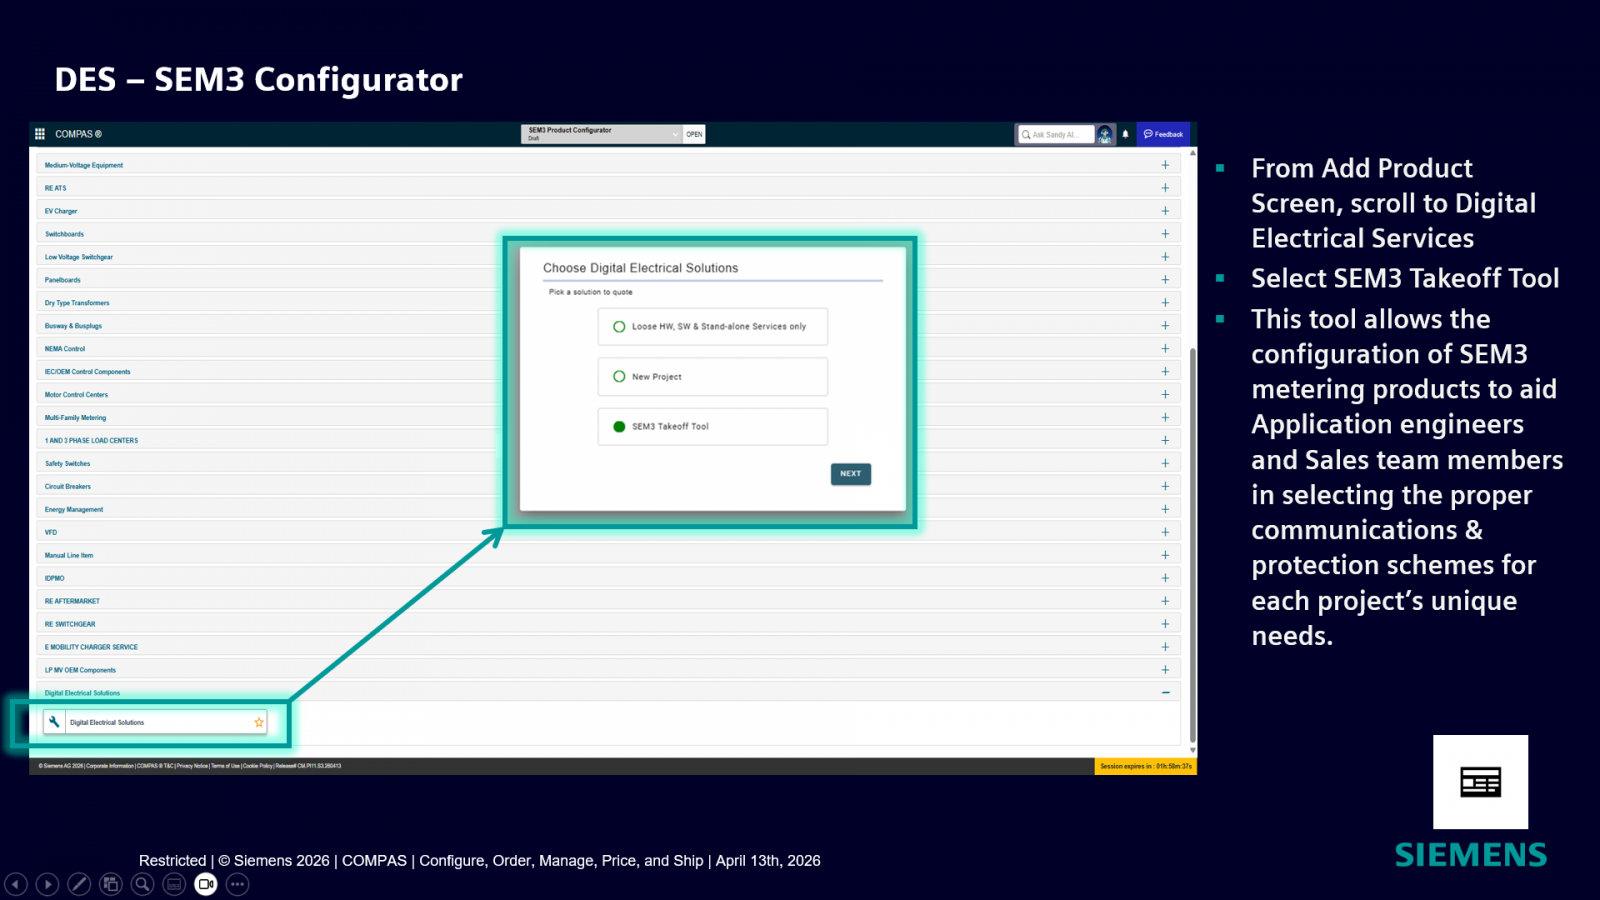This screenshot has width=1600, height=900.
Task: Open more slideshow options menu
Action: [x=237, y=884]
